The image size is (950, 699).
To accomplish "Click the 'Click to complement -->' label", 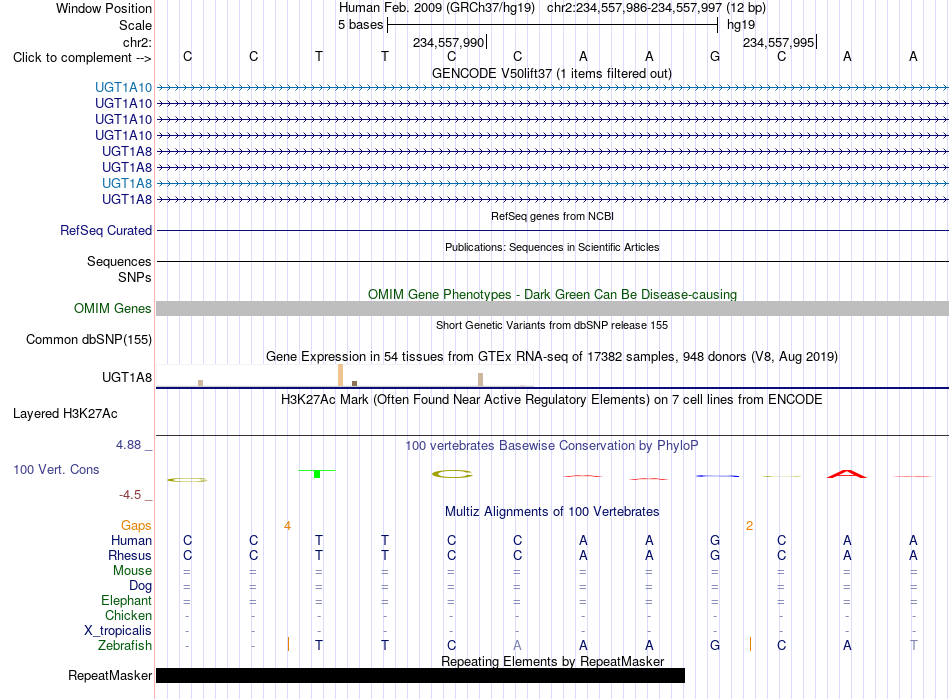I will (x=82, y=58).
